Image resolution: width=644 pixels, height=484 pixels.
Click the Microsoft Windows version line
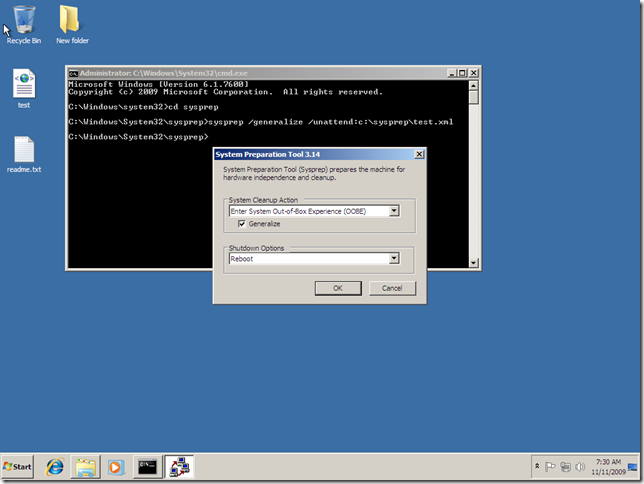tap(159, 84)
